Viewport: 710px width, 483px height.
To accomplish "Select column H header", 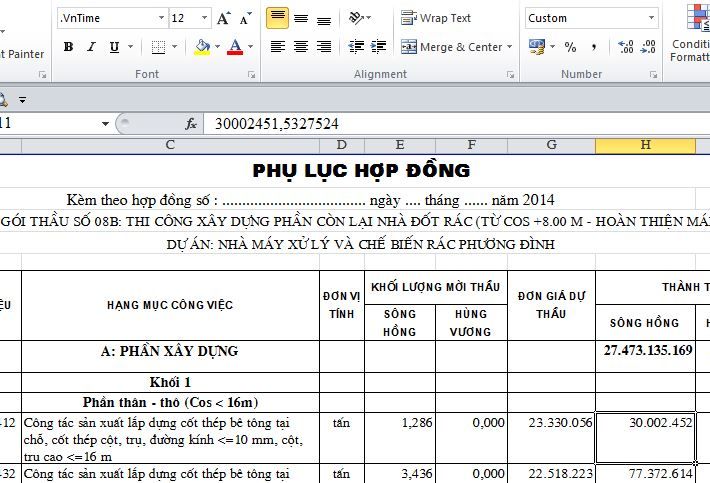I will 646,145.
